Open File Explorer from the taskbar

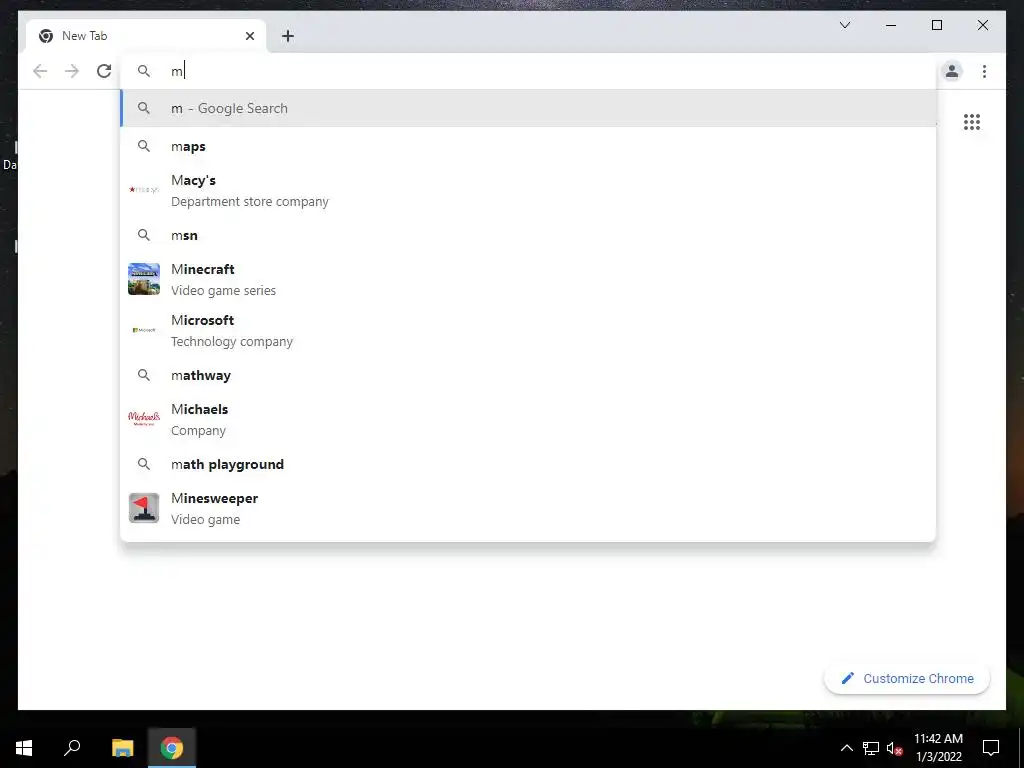click(x=122, y=748)
